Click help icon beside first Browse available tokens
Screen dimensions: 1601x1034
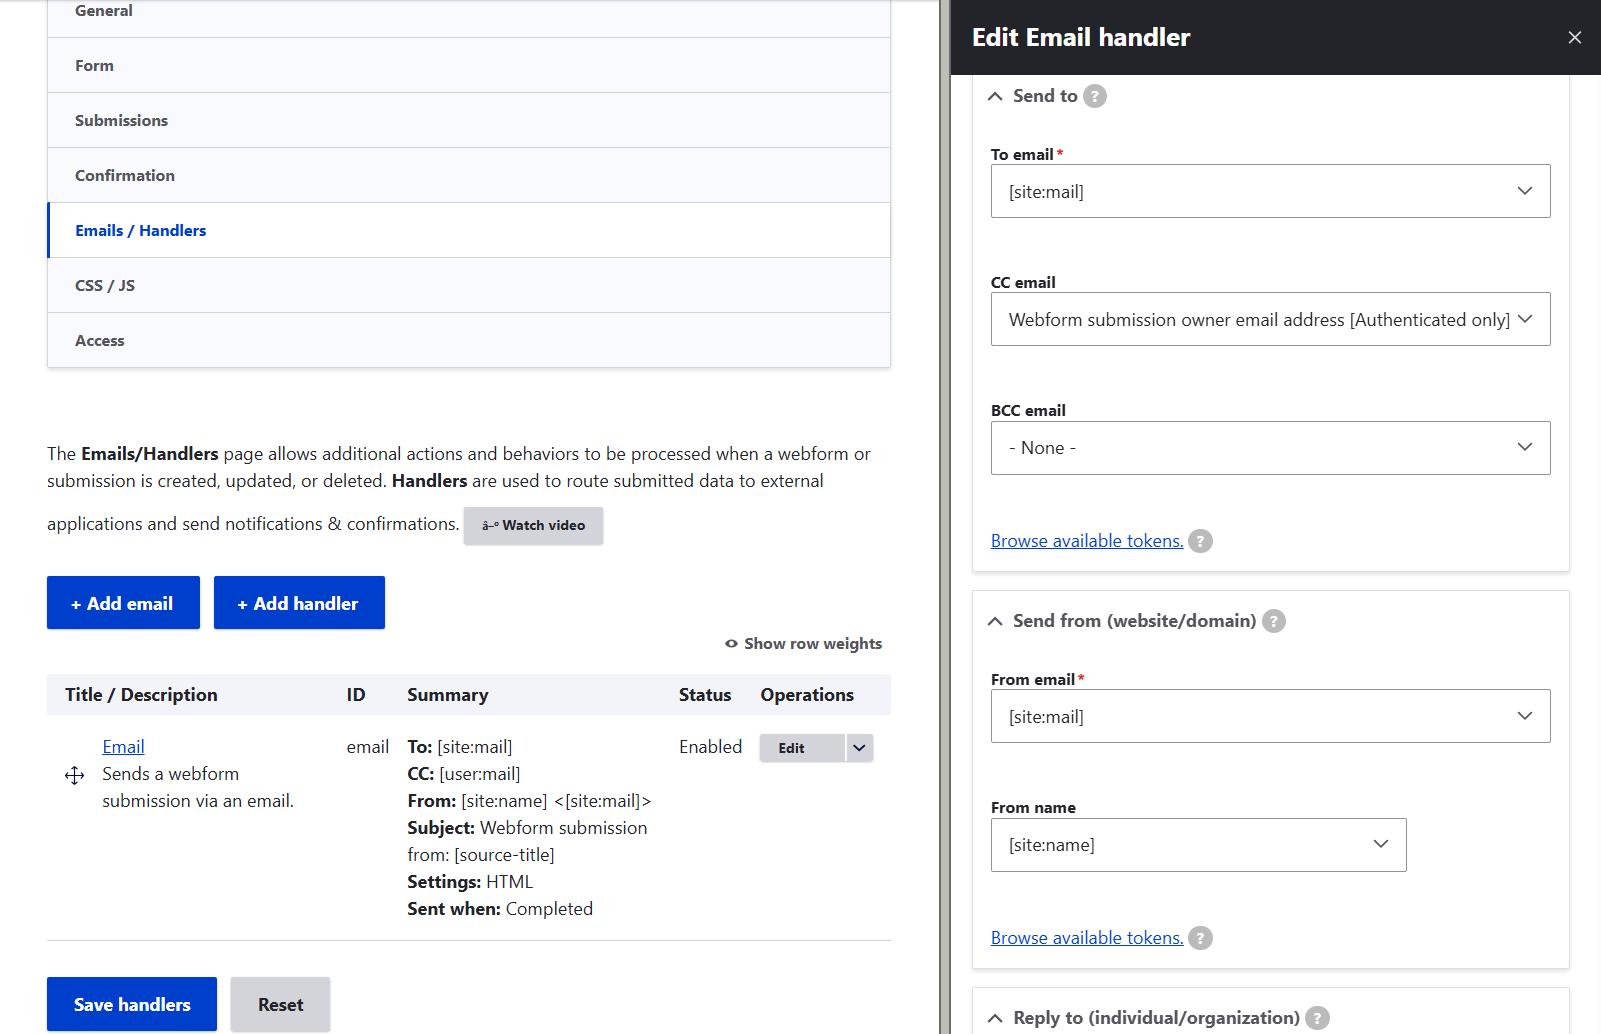(x=1200, y=541)
